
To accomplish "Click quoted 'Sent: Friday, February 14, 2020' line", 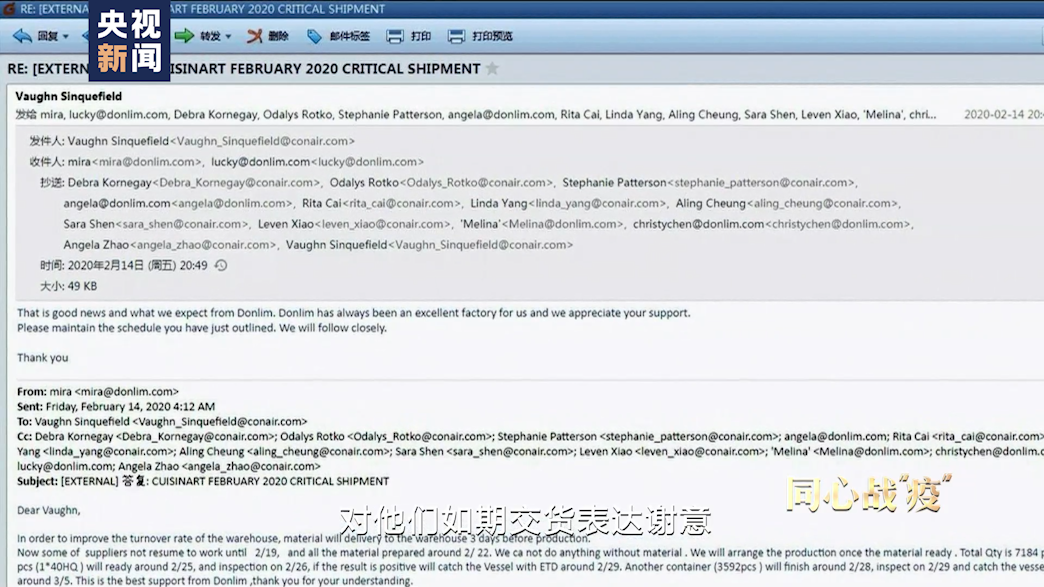I will (x=116, y=407).
